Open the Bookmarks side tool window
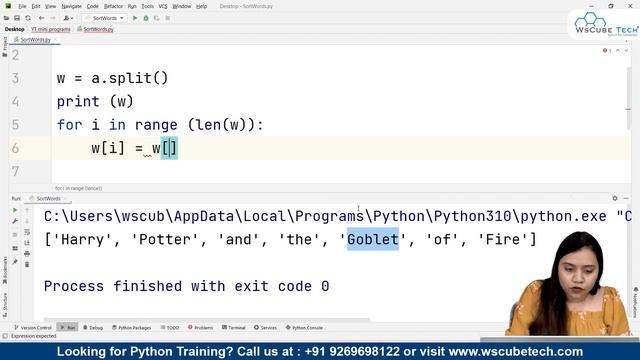 point(4,270)
